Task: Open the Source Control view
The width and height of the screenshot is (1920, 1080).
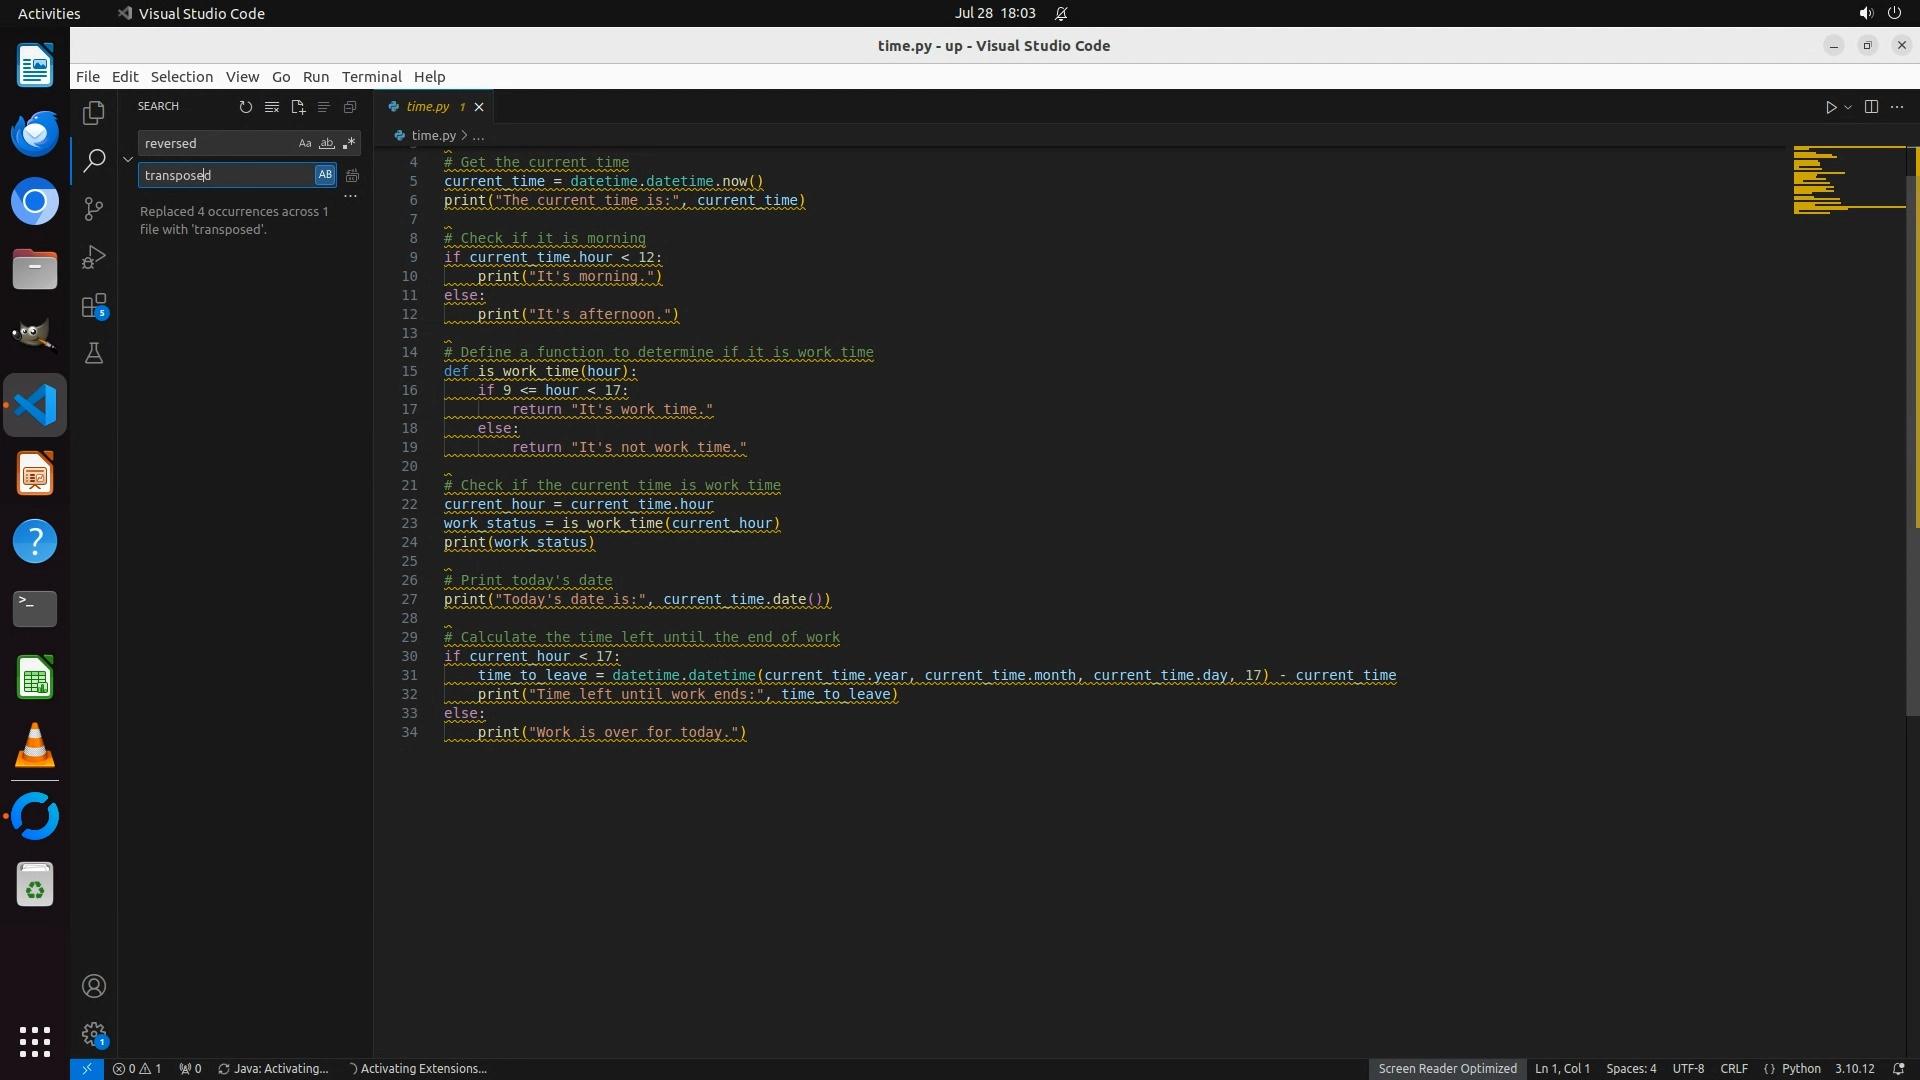Action: click(x=94, y=208)
